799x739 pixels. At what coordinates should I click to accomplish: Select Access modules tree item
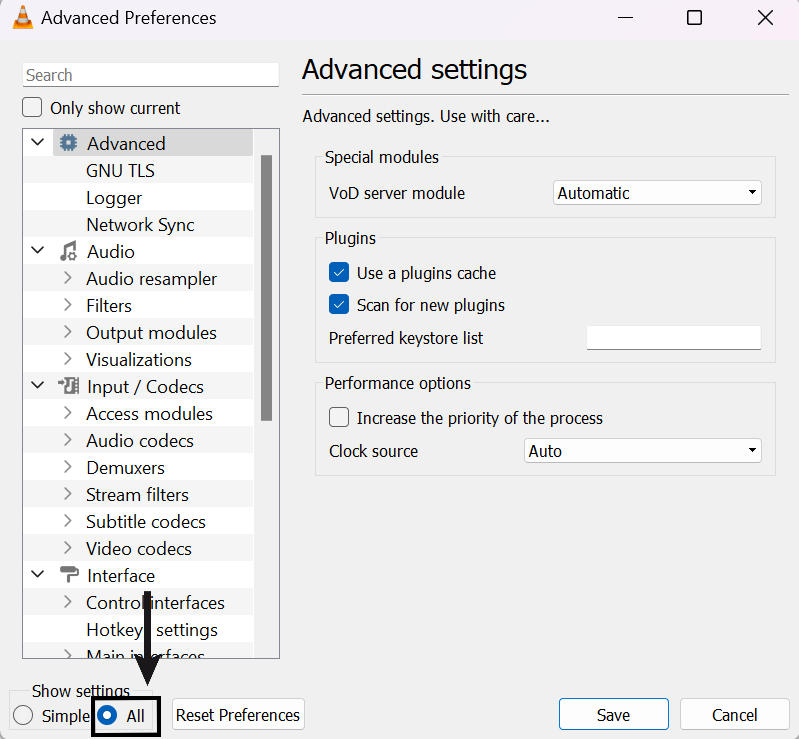tap(149, 414)
